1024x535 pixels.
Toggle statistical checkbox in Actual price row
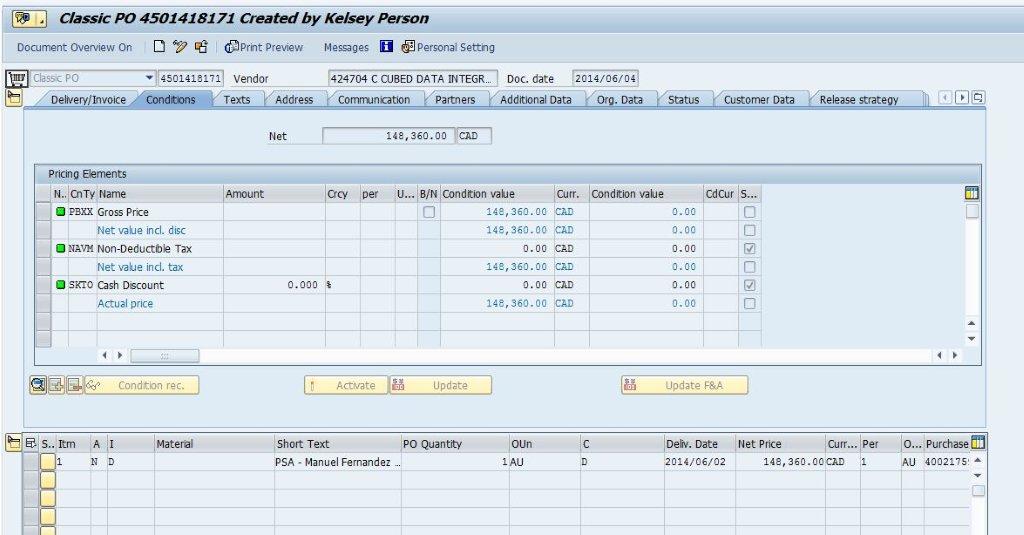click(749, 303)
